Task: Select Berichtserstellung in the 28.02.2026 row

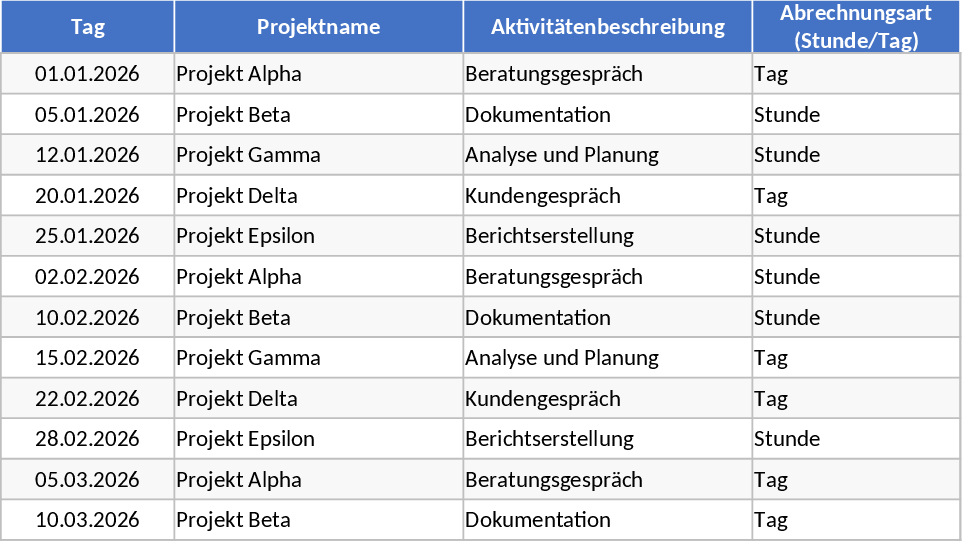Action: click(549, 439)
